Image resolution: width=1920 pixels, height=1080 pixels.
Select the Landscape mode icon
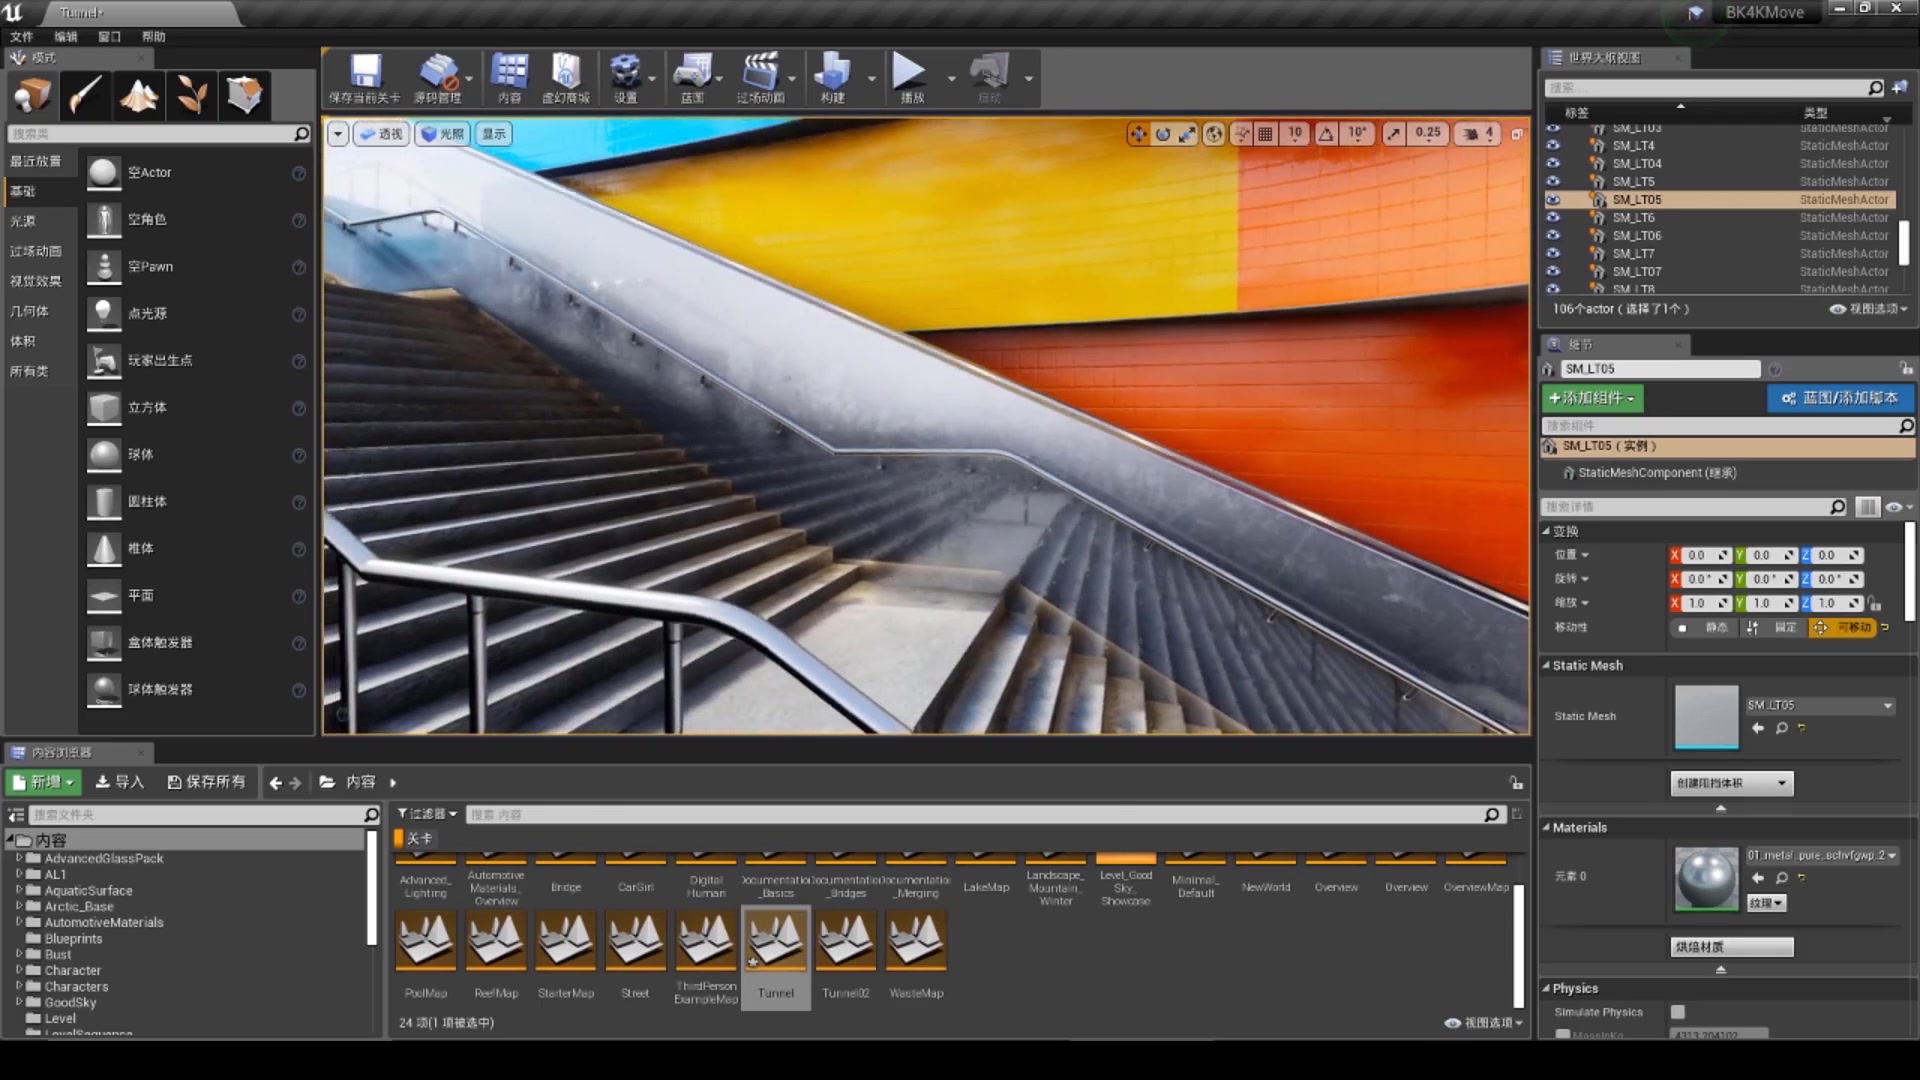click(x=138, y=96)
